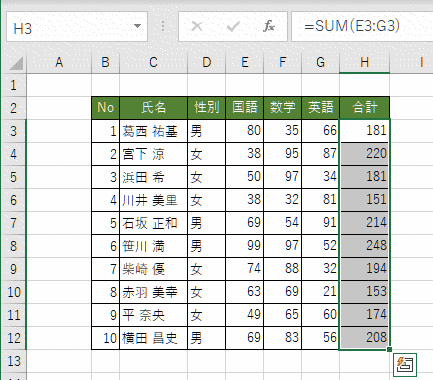Viewport: 433px width, 380px height.
Task: Click the fill handle at selection corner
Action: (x=389, y=349)
